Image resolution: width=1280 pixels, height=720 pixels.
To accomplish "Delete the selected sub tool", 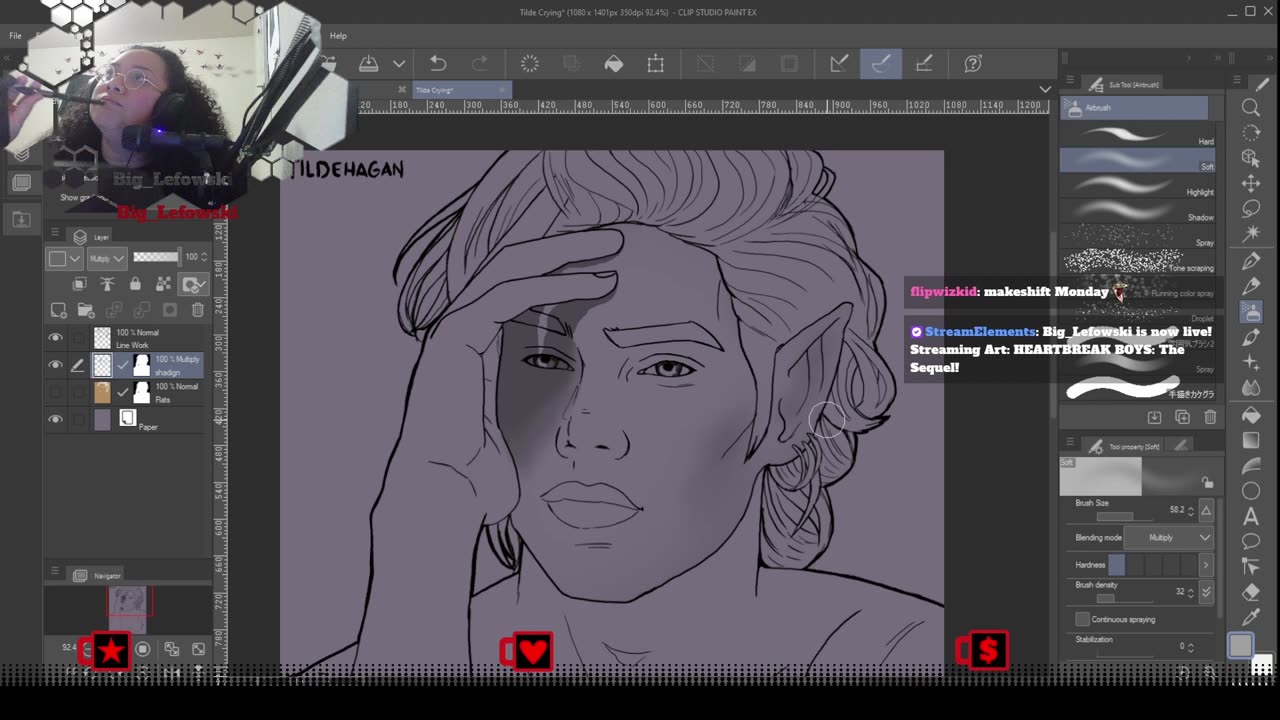I will (x=1210, y=417).
